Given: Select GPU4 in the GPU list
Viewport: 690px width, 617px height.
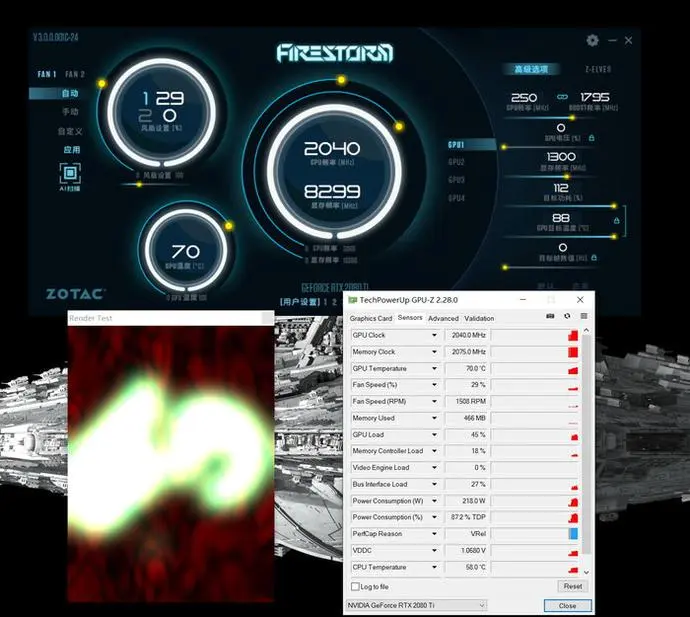Looking at the screenshot, I should pyautogui.click(x=456, y=198).
